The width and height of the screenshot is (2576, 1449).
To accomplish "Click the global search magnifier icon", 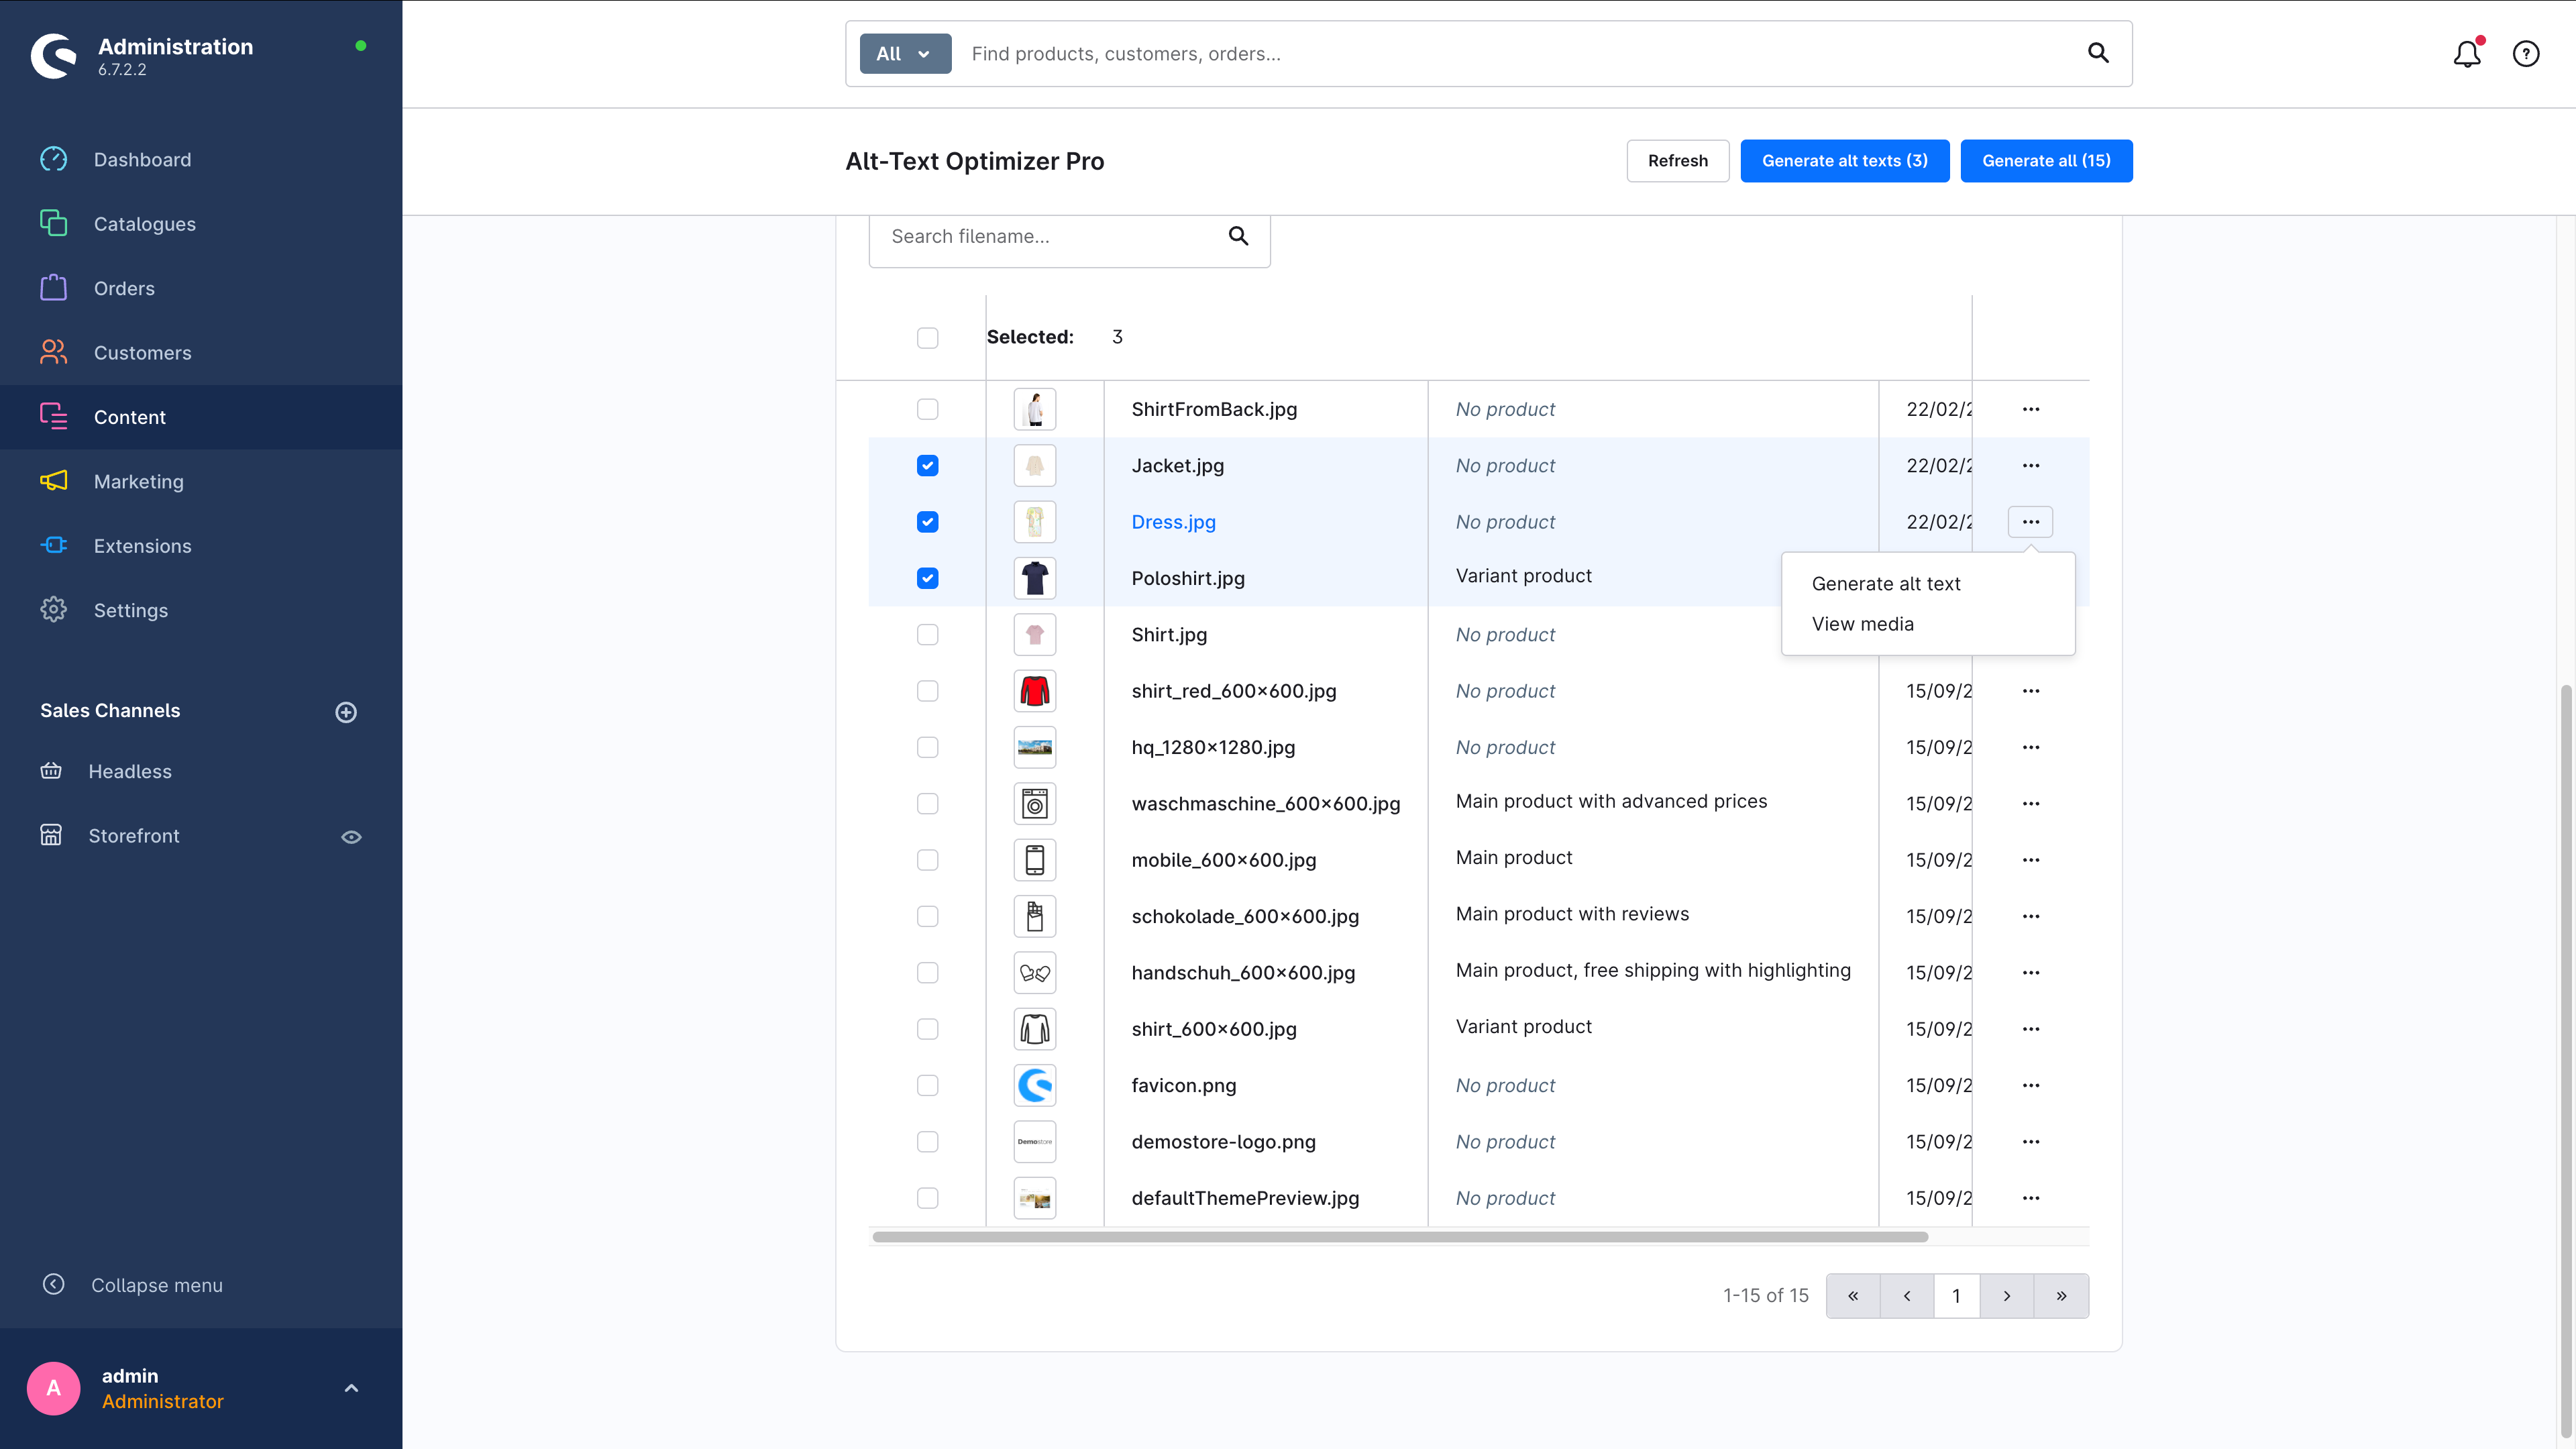I will 2098,53.
